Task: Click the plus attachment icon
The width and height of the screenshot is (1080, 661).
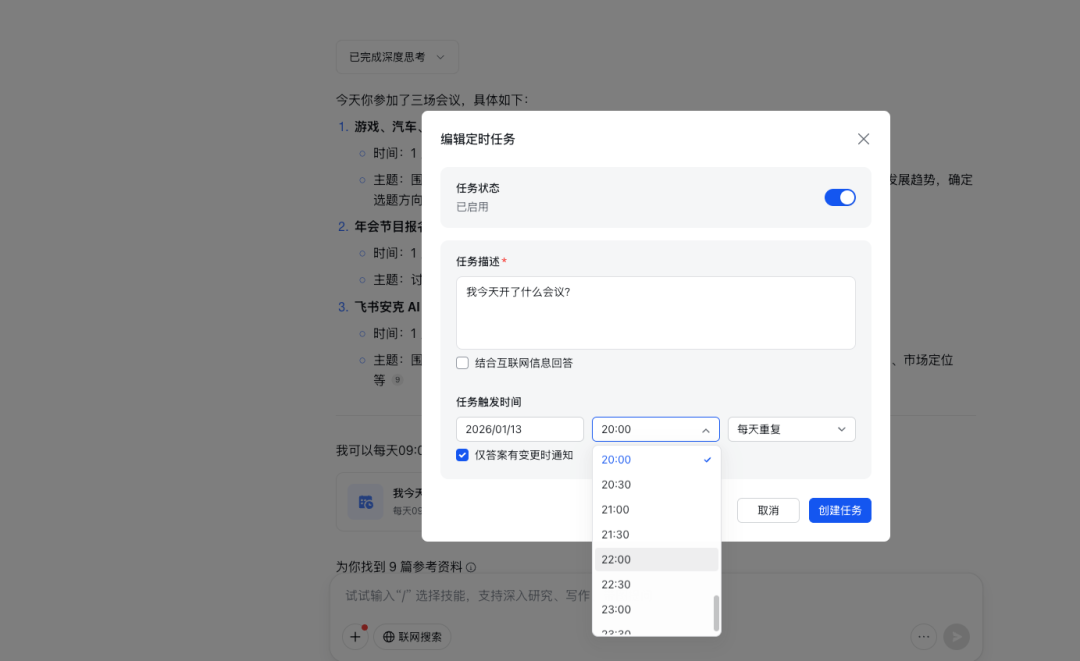Action: point(355,637)
